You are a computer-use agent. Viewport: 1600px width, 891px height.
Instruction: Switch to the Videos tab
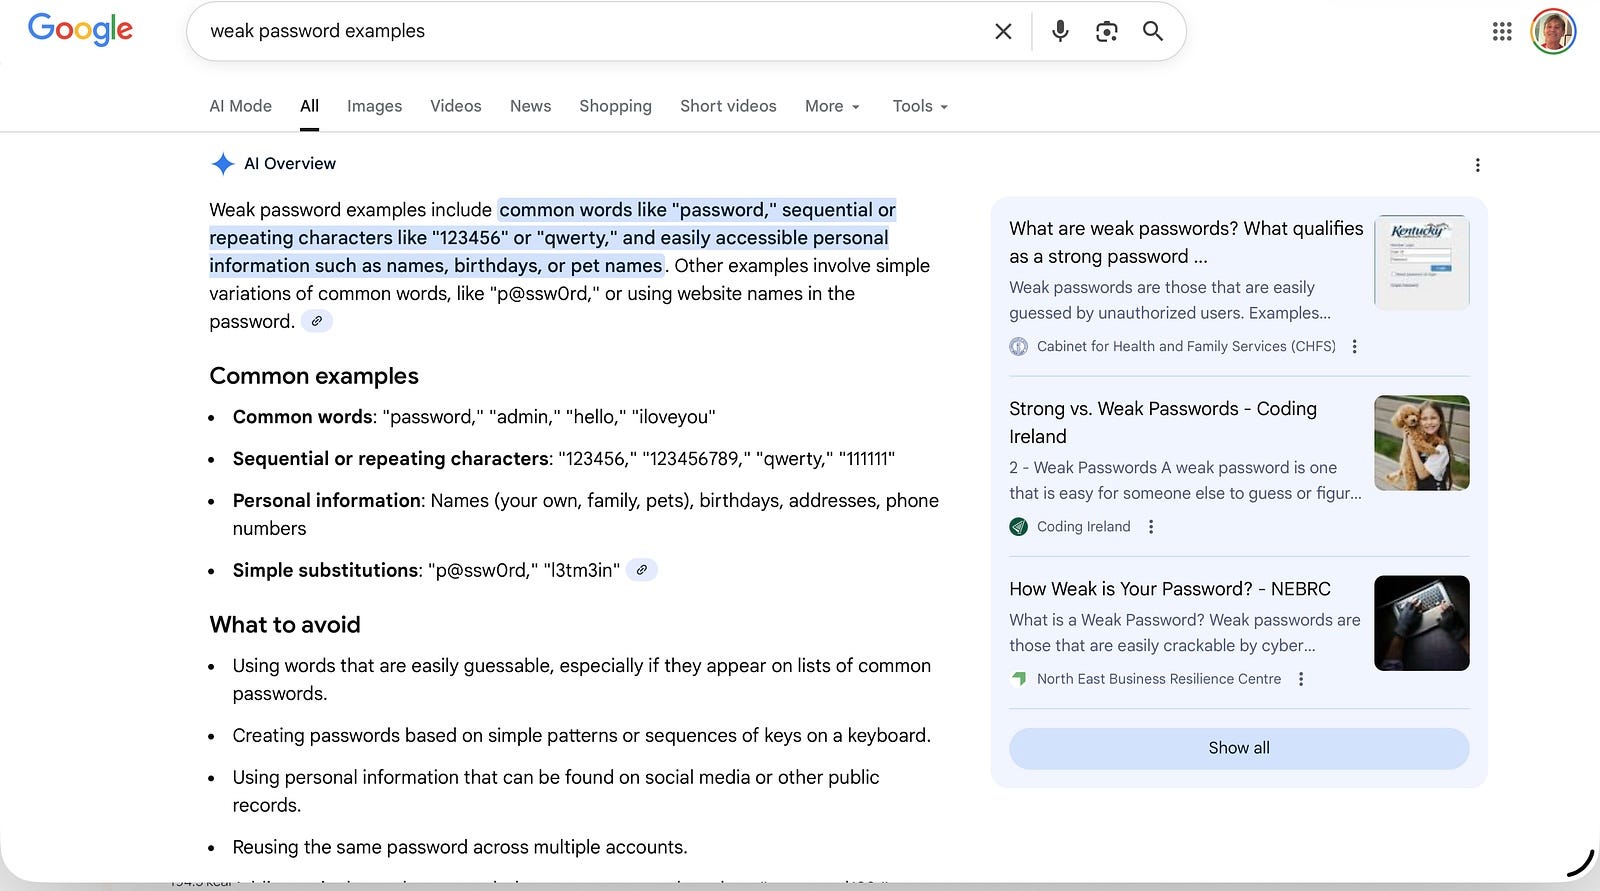(455, 106)
